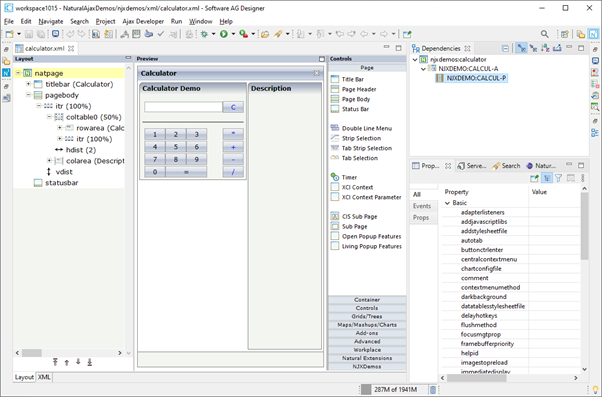Click the C clear button in calculator preview
The image size is (602, 397).
233,107
